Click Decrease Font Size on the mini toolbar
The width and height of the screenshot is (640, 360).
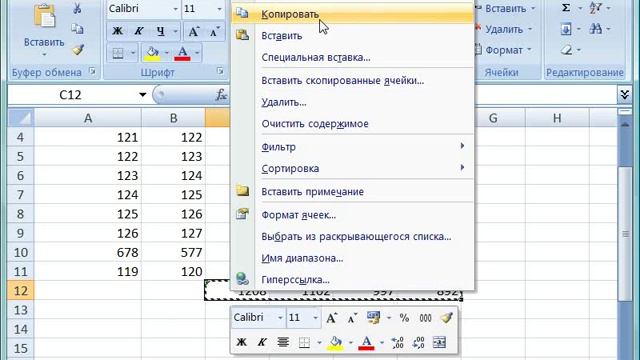click(352, 318)
